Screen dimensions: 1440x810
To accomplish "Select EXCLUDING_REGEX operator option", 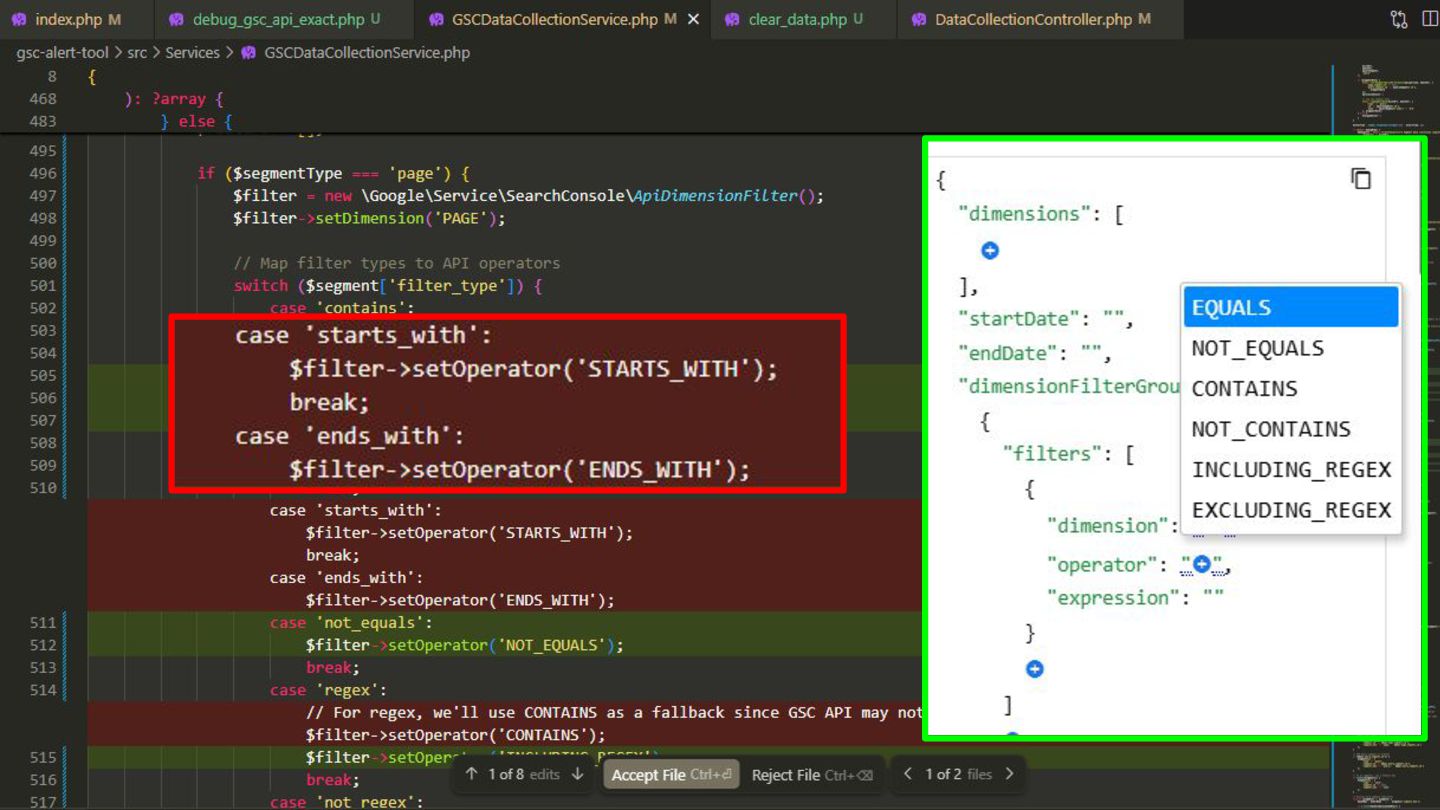I will click(x=1291, y=510).
